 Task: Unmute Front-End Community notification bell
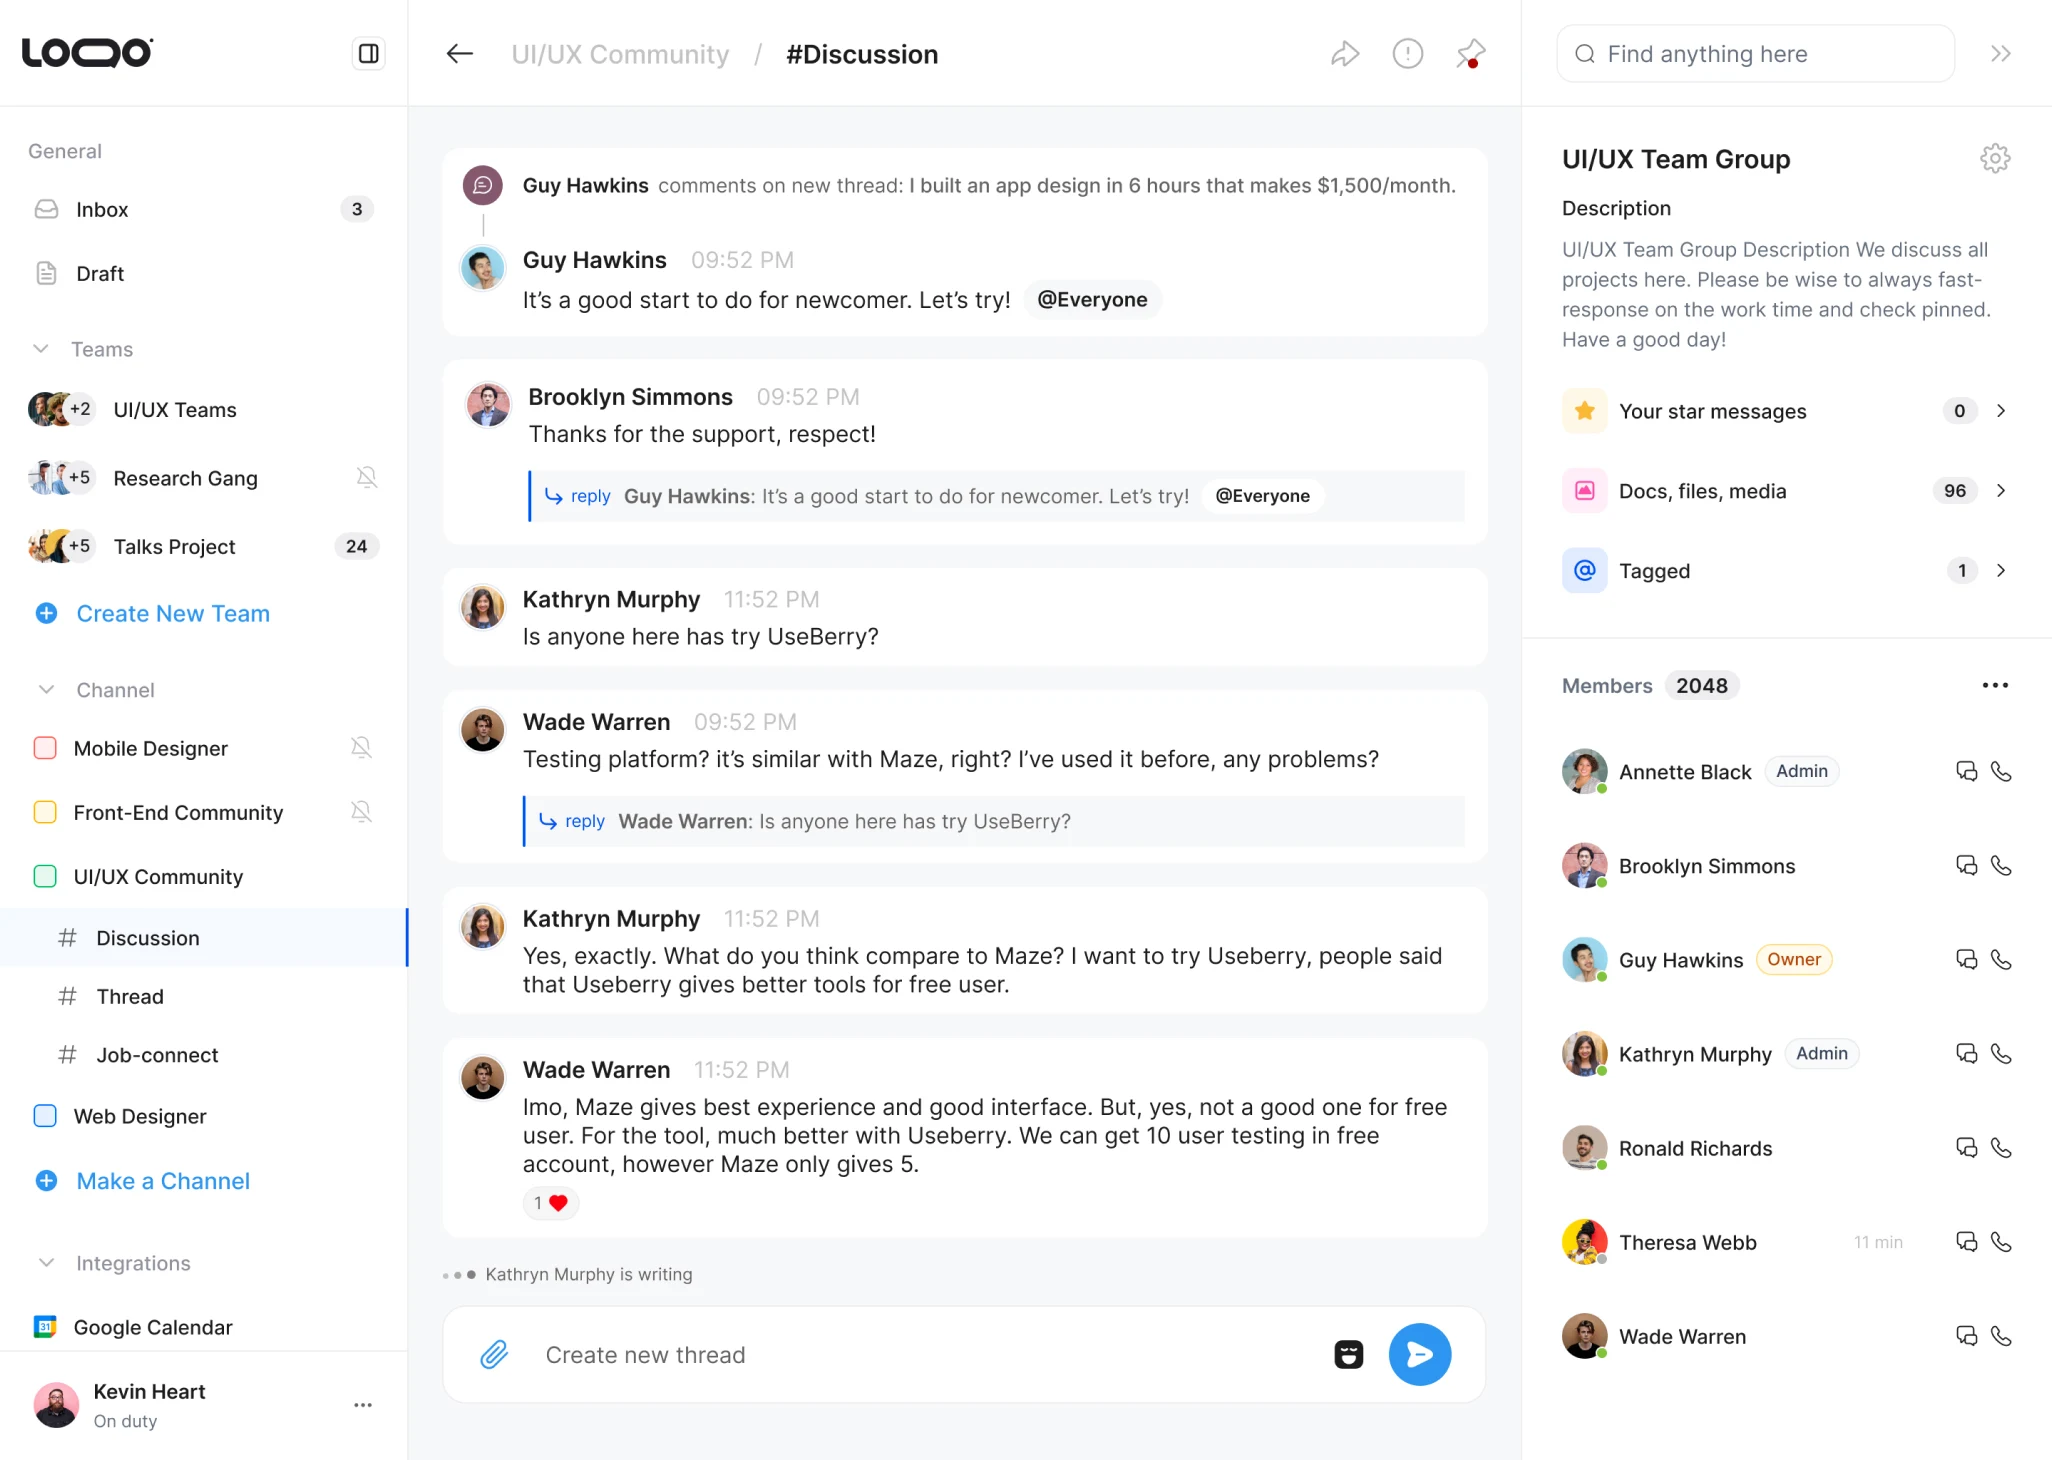coord(361,812)
